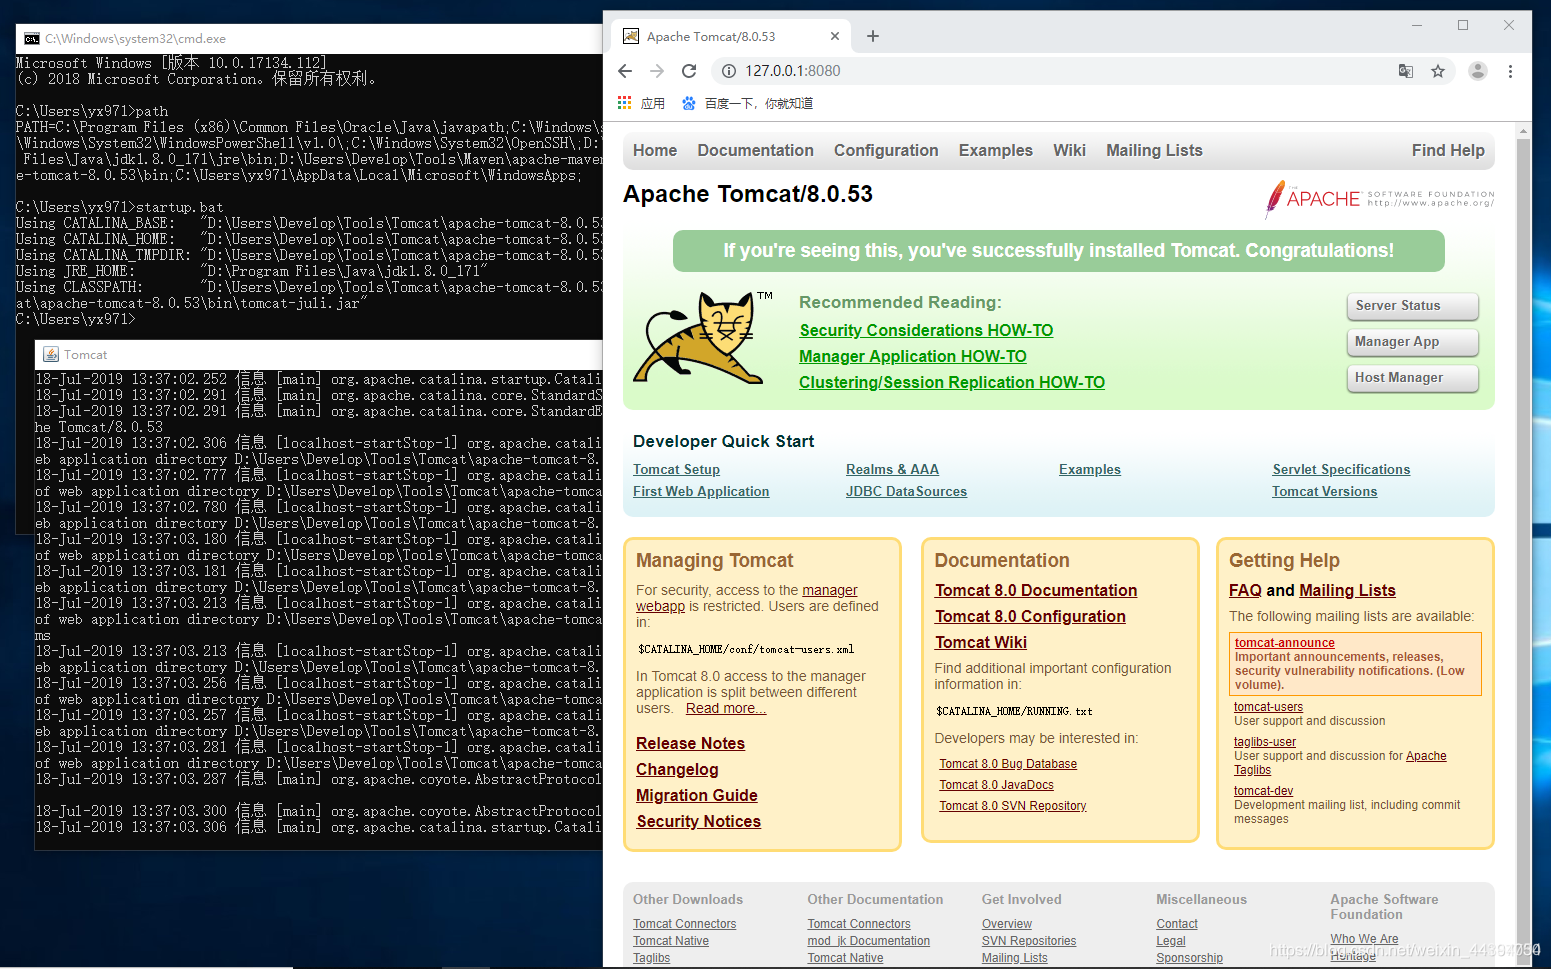Go back with the browser back arrow
1551x969 pixels.
(x=625, y=71)
